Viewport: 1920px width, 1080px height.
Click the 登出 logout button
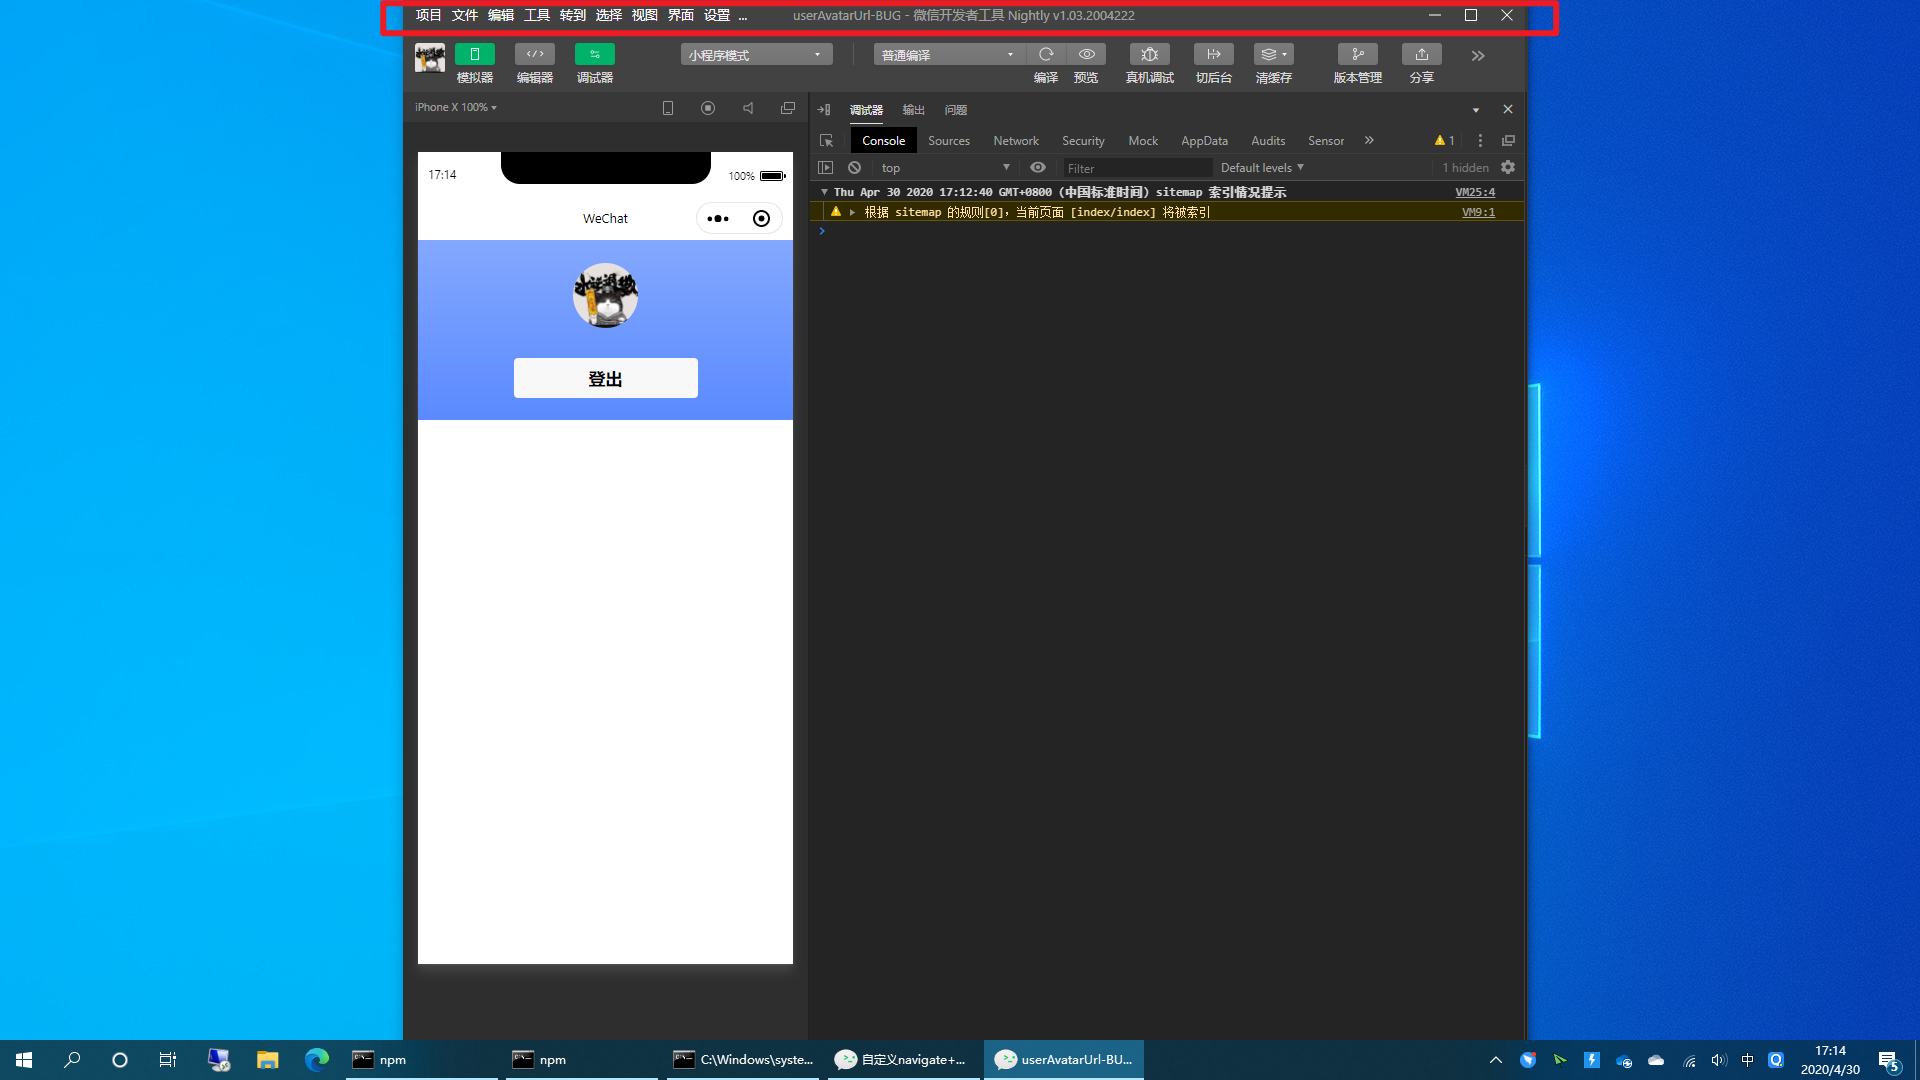pos(605,379)
